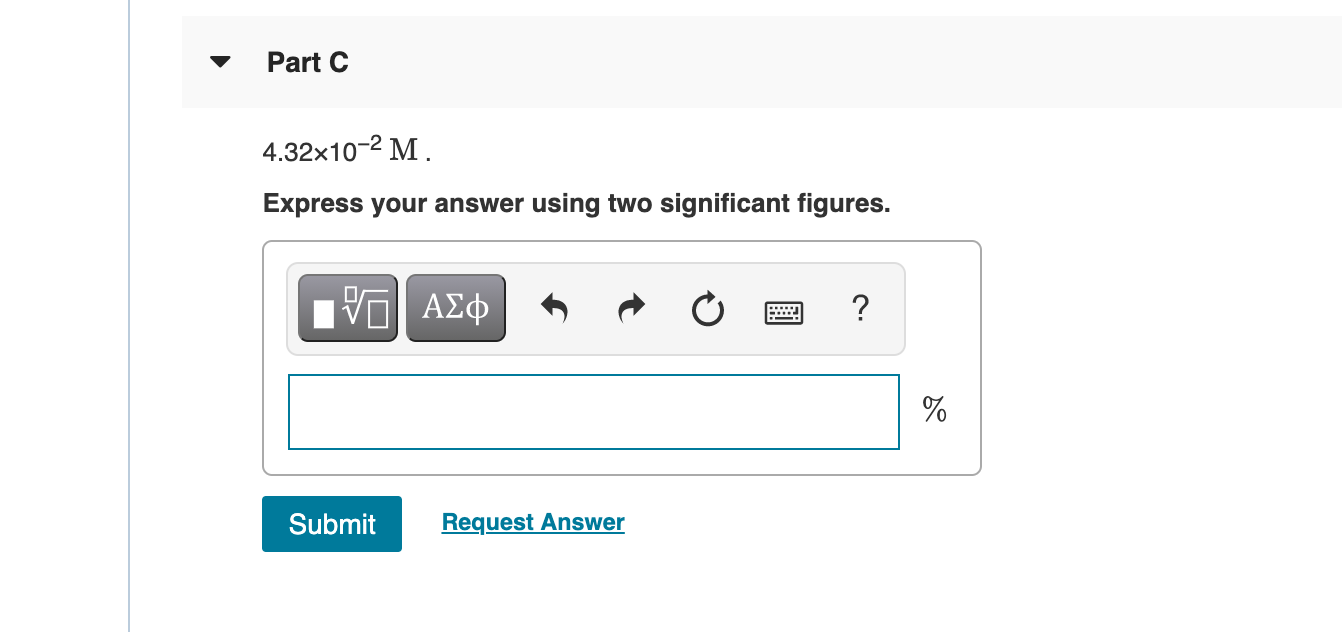Click the redo arrow in the toolbar
The image size is (1342, 632).
pos(630,308)
